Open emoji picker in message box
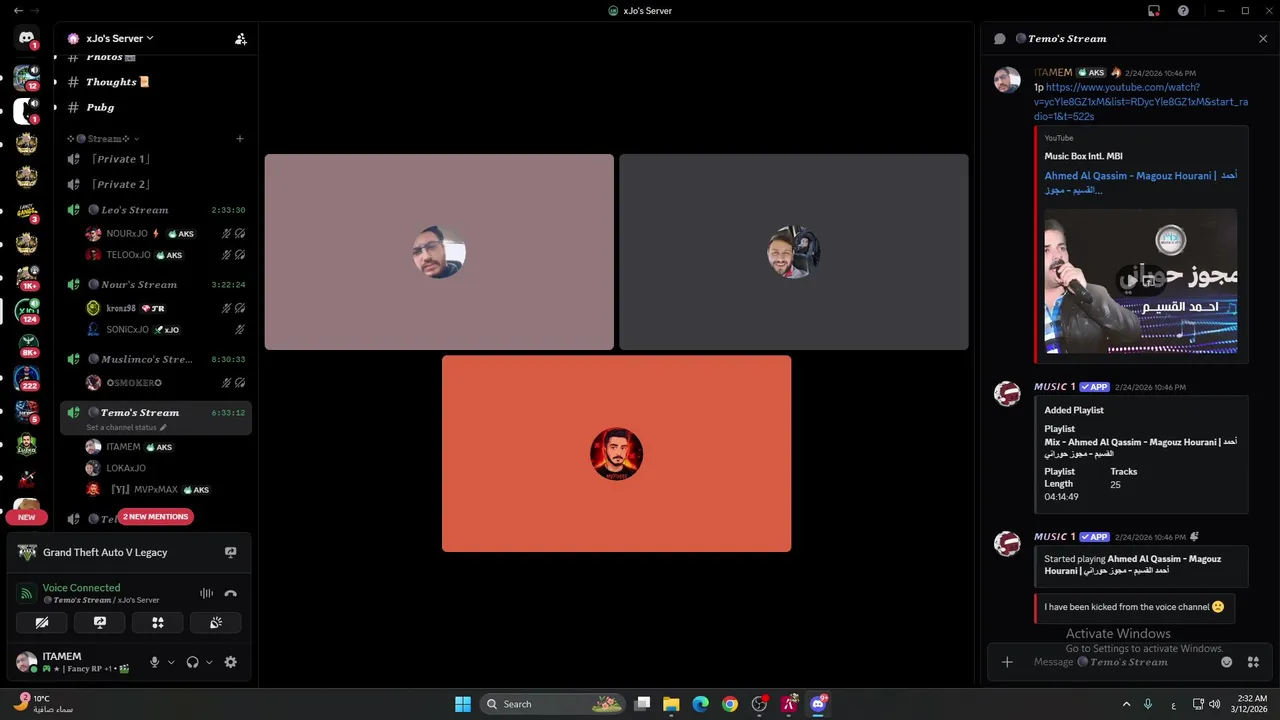The width and height of the screenshot is (1280, 720). pyautogui.click(x=1227, y=662)
